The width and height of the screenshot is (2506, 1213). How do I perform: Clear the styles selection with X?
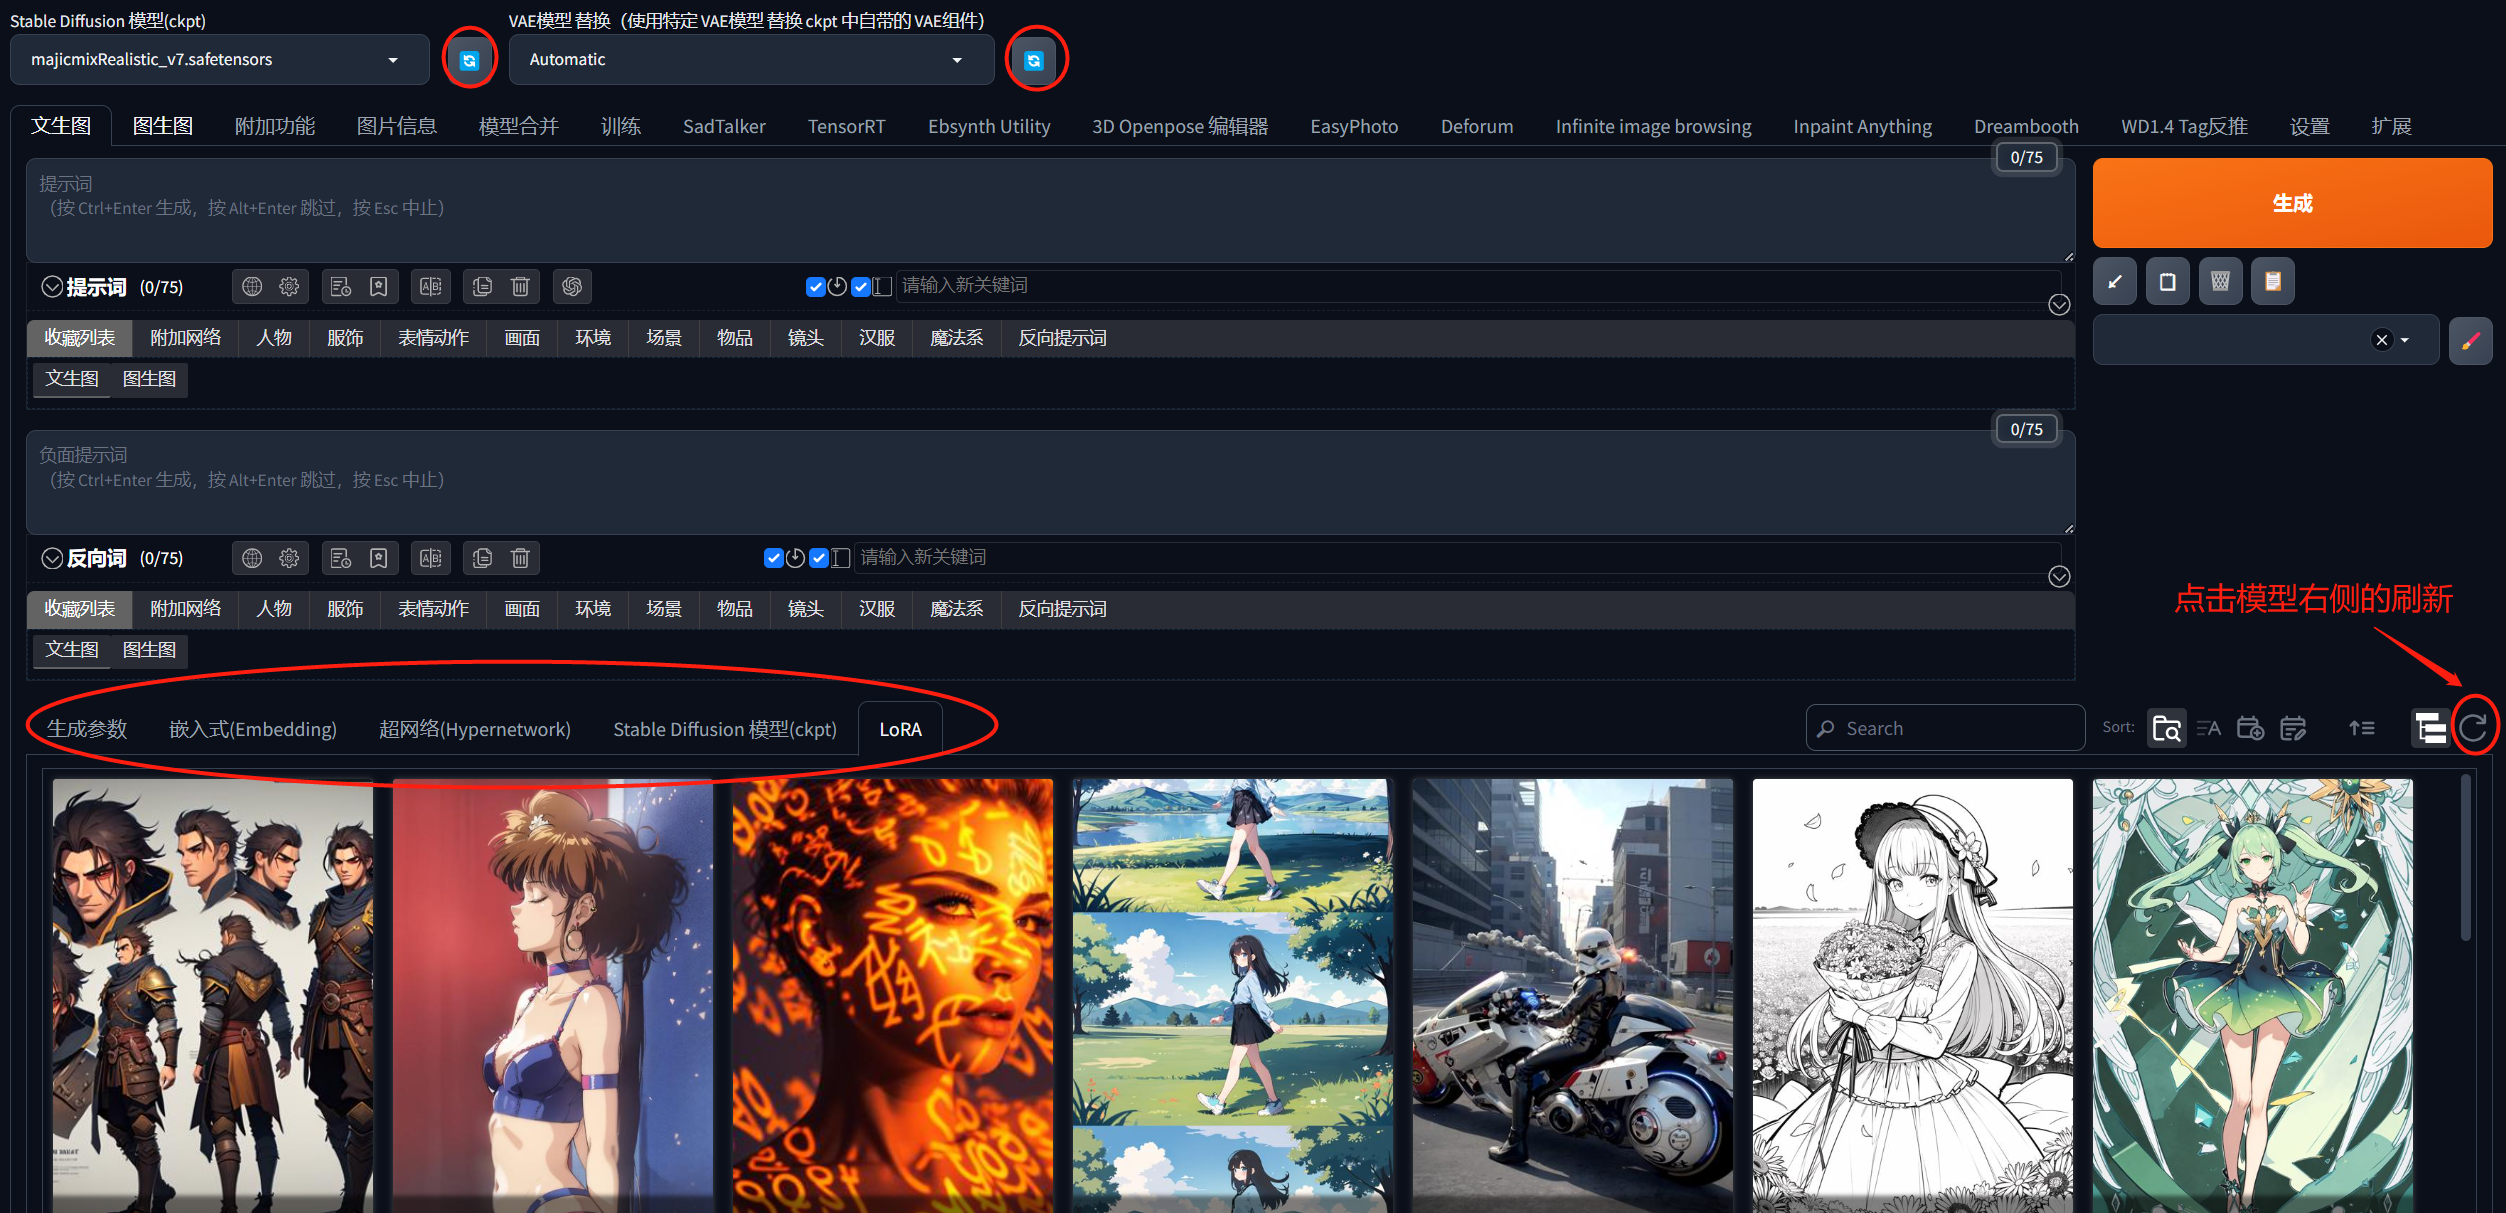pos(2382,341)
